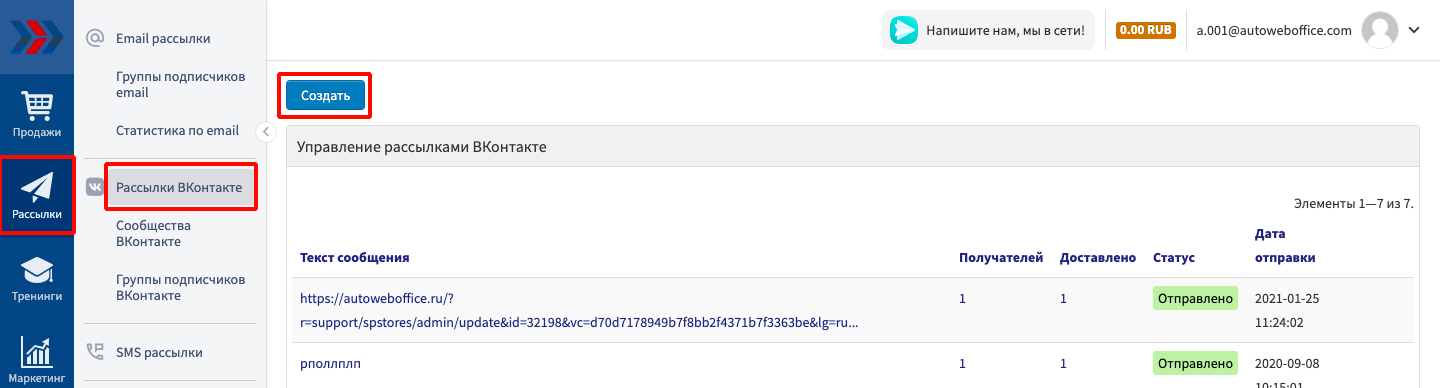Screen dimensions: 1440x388
Task: Open the Рассылки paper plane section
Action: pyautogui.click(x=37, y=195)
